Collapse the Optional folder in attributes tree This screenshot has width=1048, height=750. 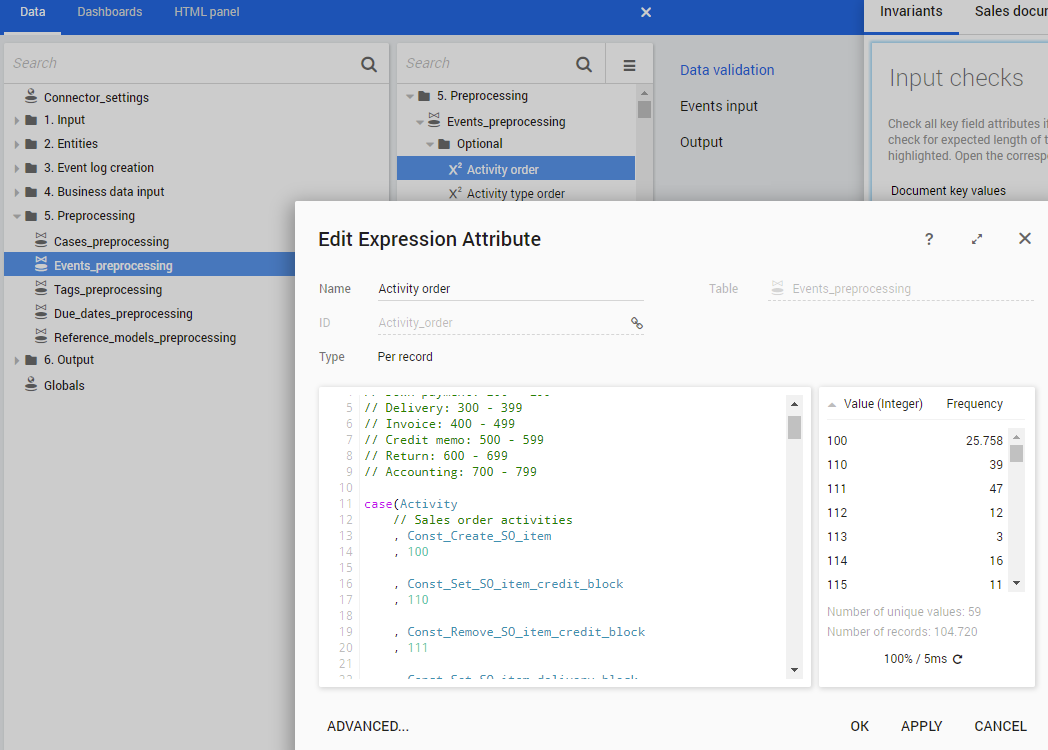429,144
